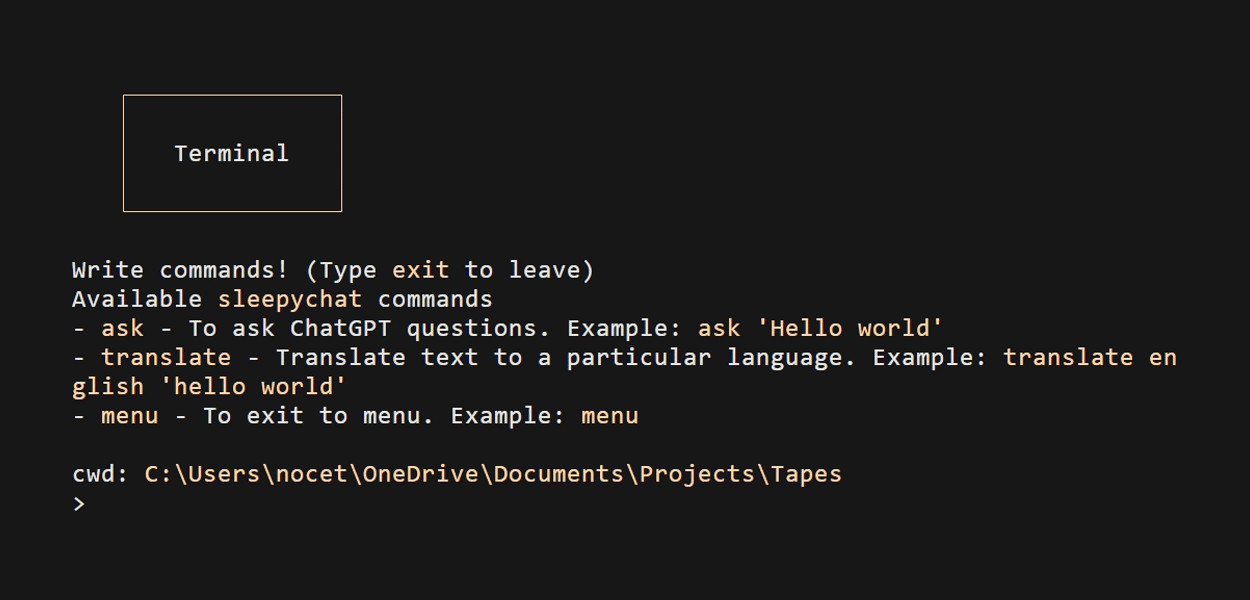Click the example "menu" text
This screenshot has width=1250, height=600.
click(610, 415)
